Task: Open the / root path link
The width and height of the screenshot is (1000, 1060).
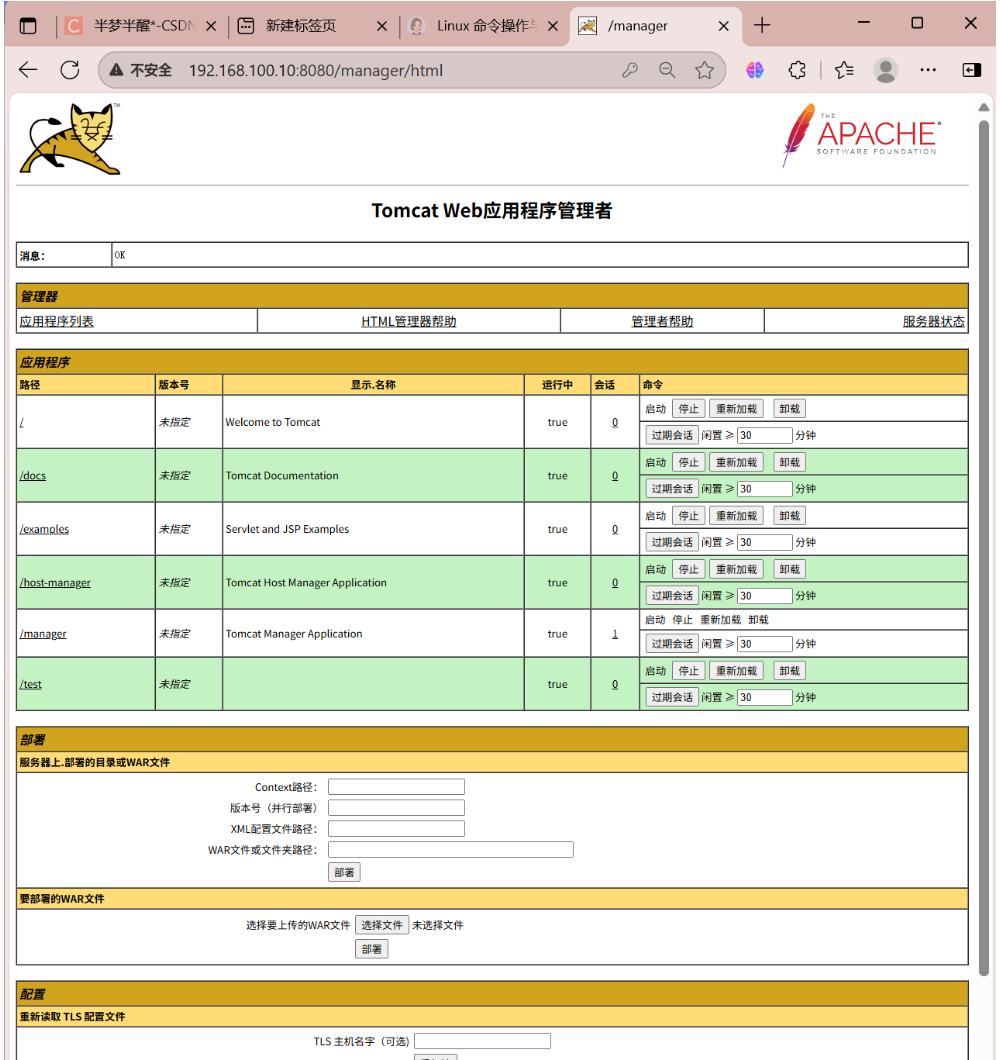Action: pyautogui.click(x=22, y=422)
